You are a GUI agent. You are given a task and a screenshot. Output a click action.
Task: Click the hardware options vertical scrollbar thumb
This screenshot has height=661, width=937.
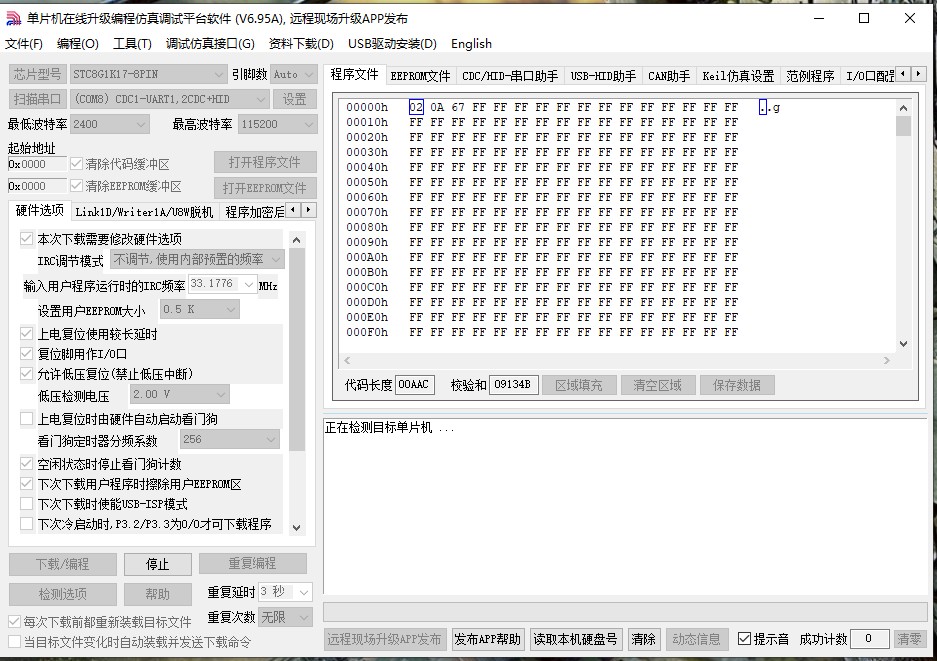point(296,350)
